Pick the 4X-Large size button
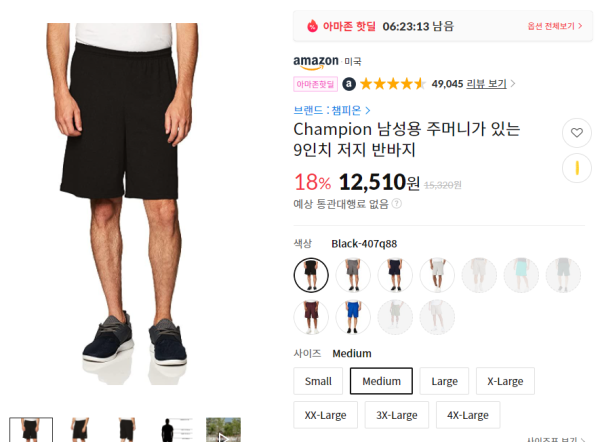 tap(468, 415)
